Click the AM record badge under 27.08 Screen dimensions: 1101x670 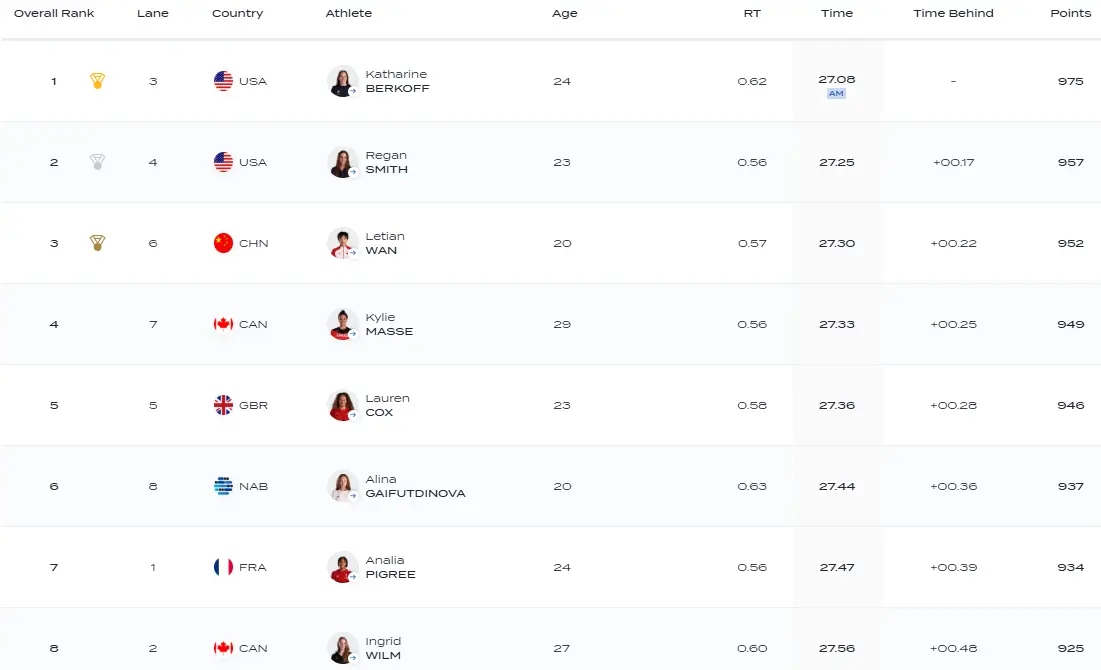coord(836,94)
